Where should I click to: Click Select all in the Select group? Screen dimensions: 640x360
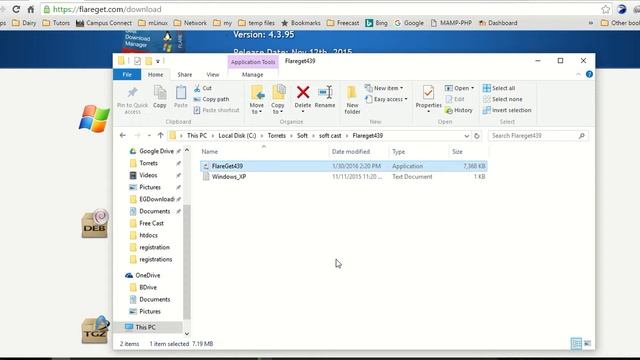(499, 88)
